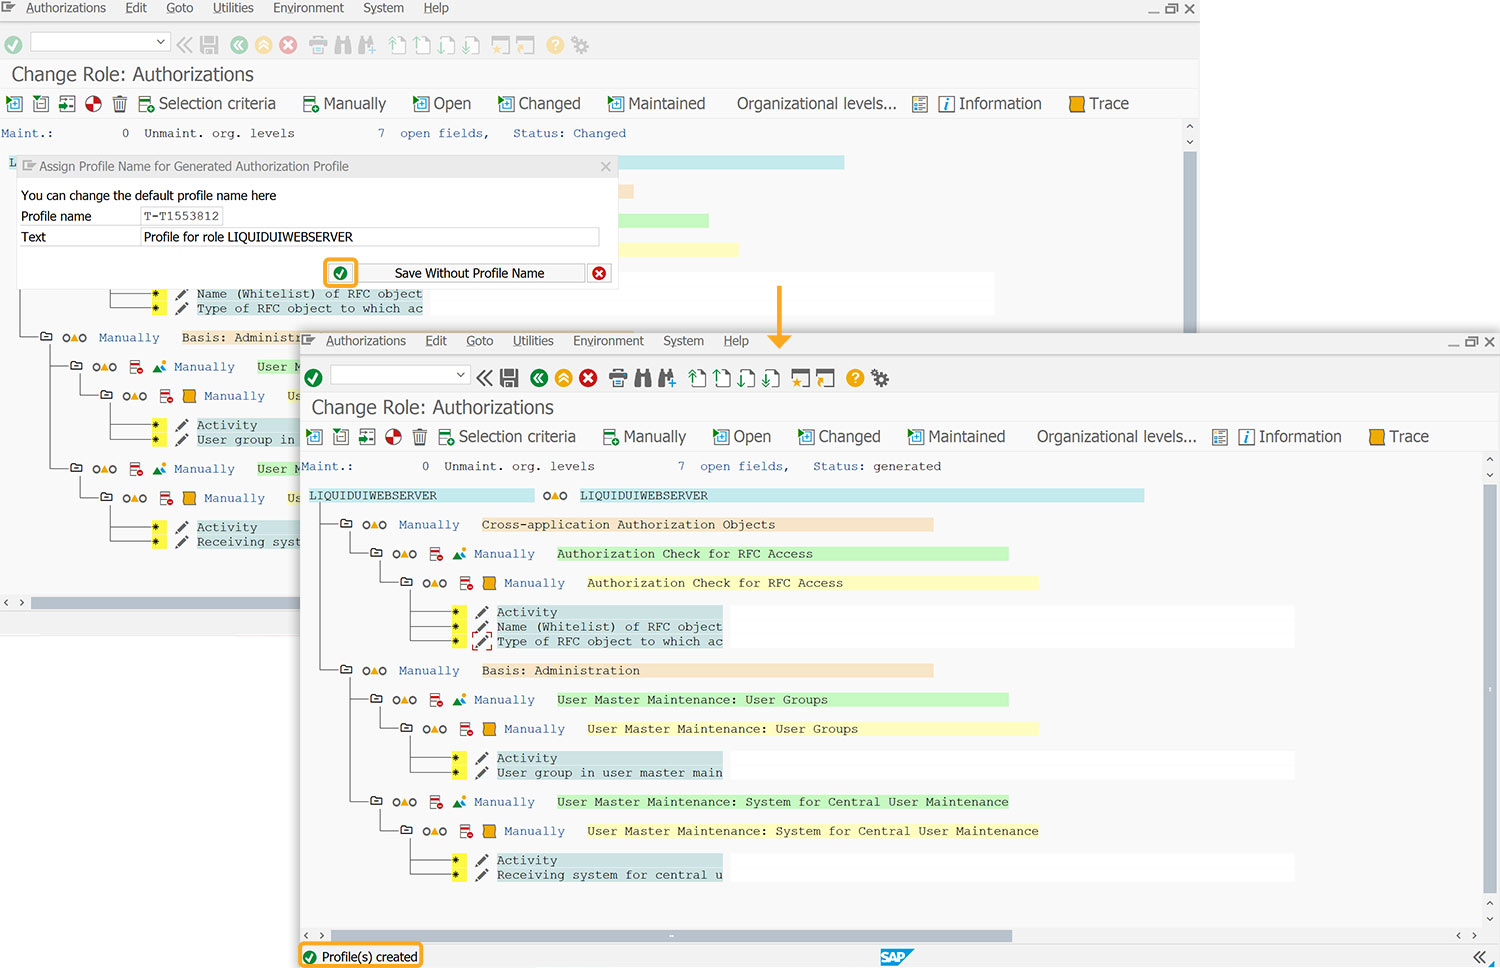Click the pencil icon beside Receiving system in front window
Image resolution: width=1500 pixels, height=968 pixels.
pos(482,875)
